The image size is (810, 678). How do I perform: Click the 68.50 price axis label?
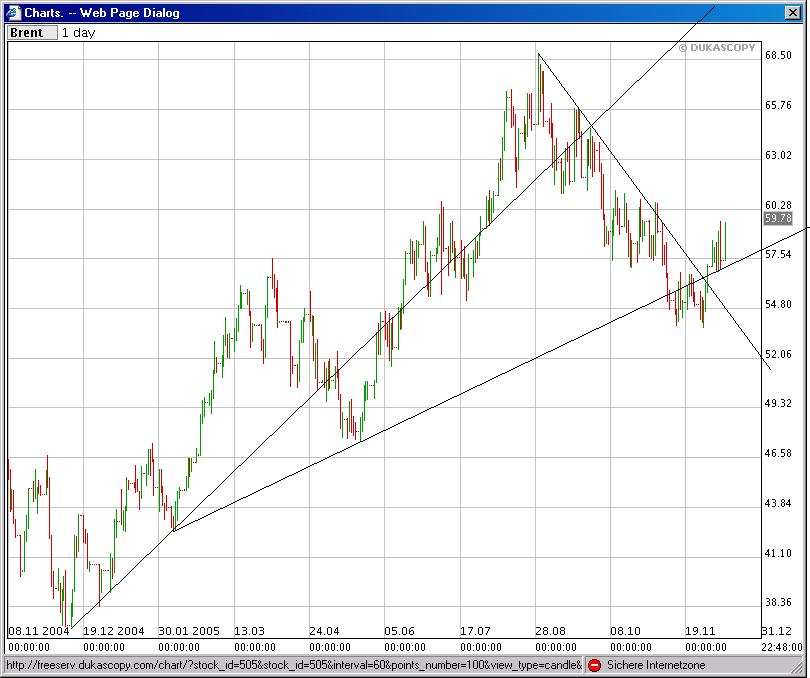pyautogui.click(x=778, y=55)
